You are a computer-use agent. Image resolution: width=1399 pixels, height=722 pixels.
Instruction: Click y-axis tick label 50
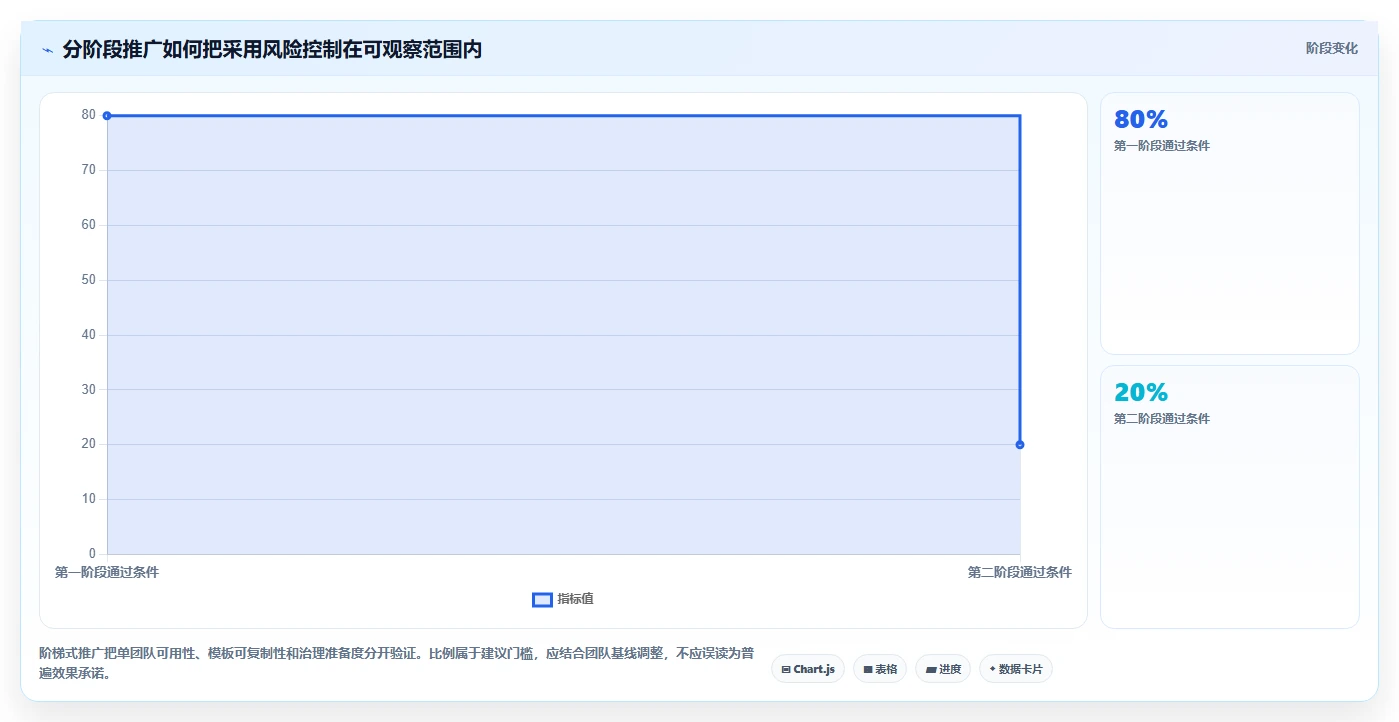click(x=89, y=280)
